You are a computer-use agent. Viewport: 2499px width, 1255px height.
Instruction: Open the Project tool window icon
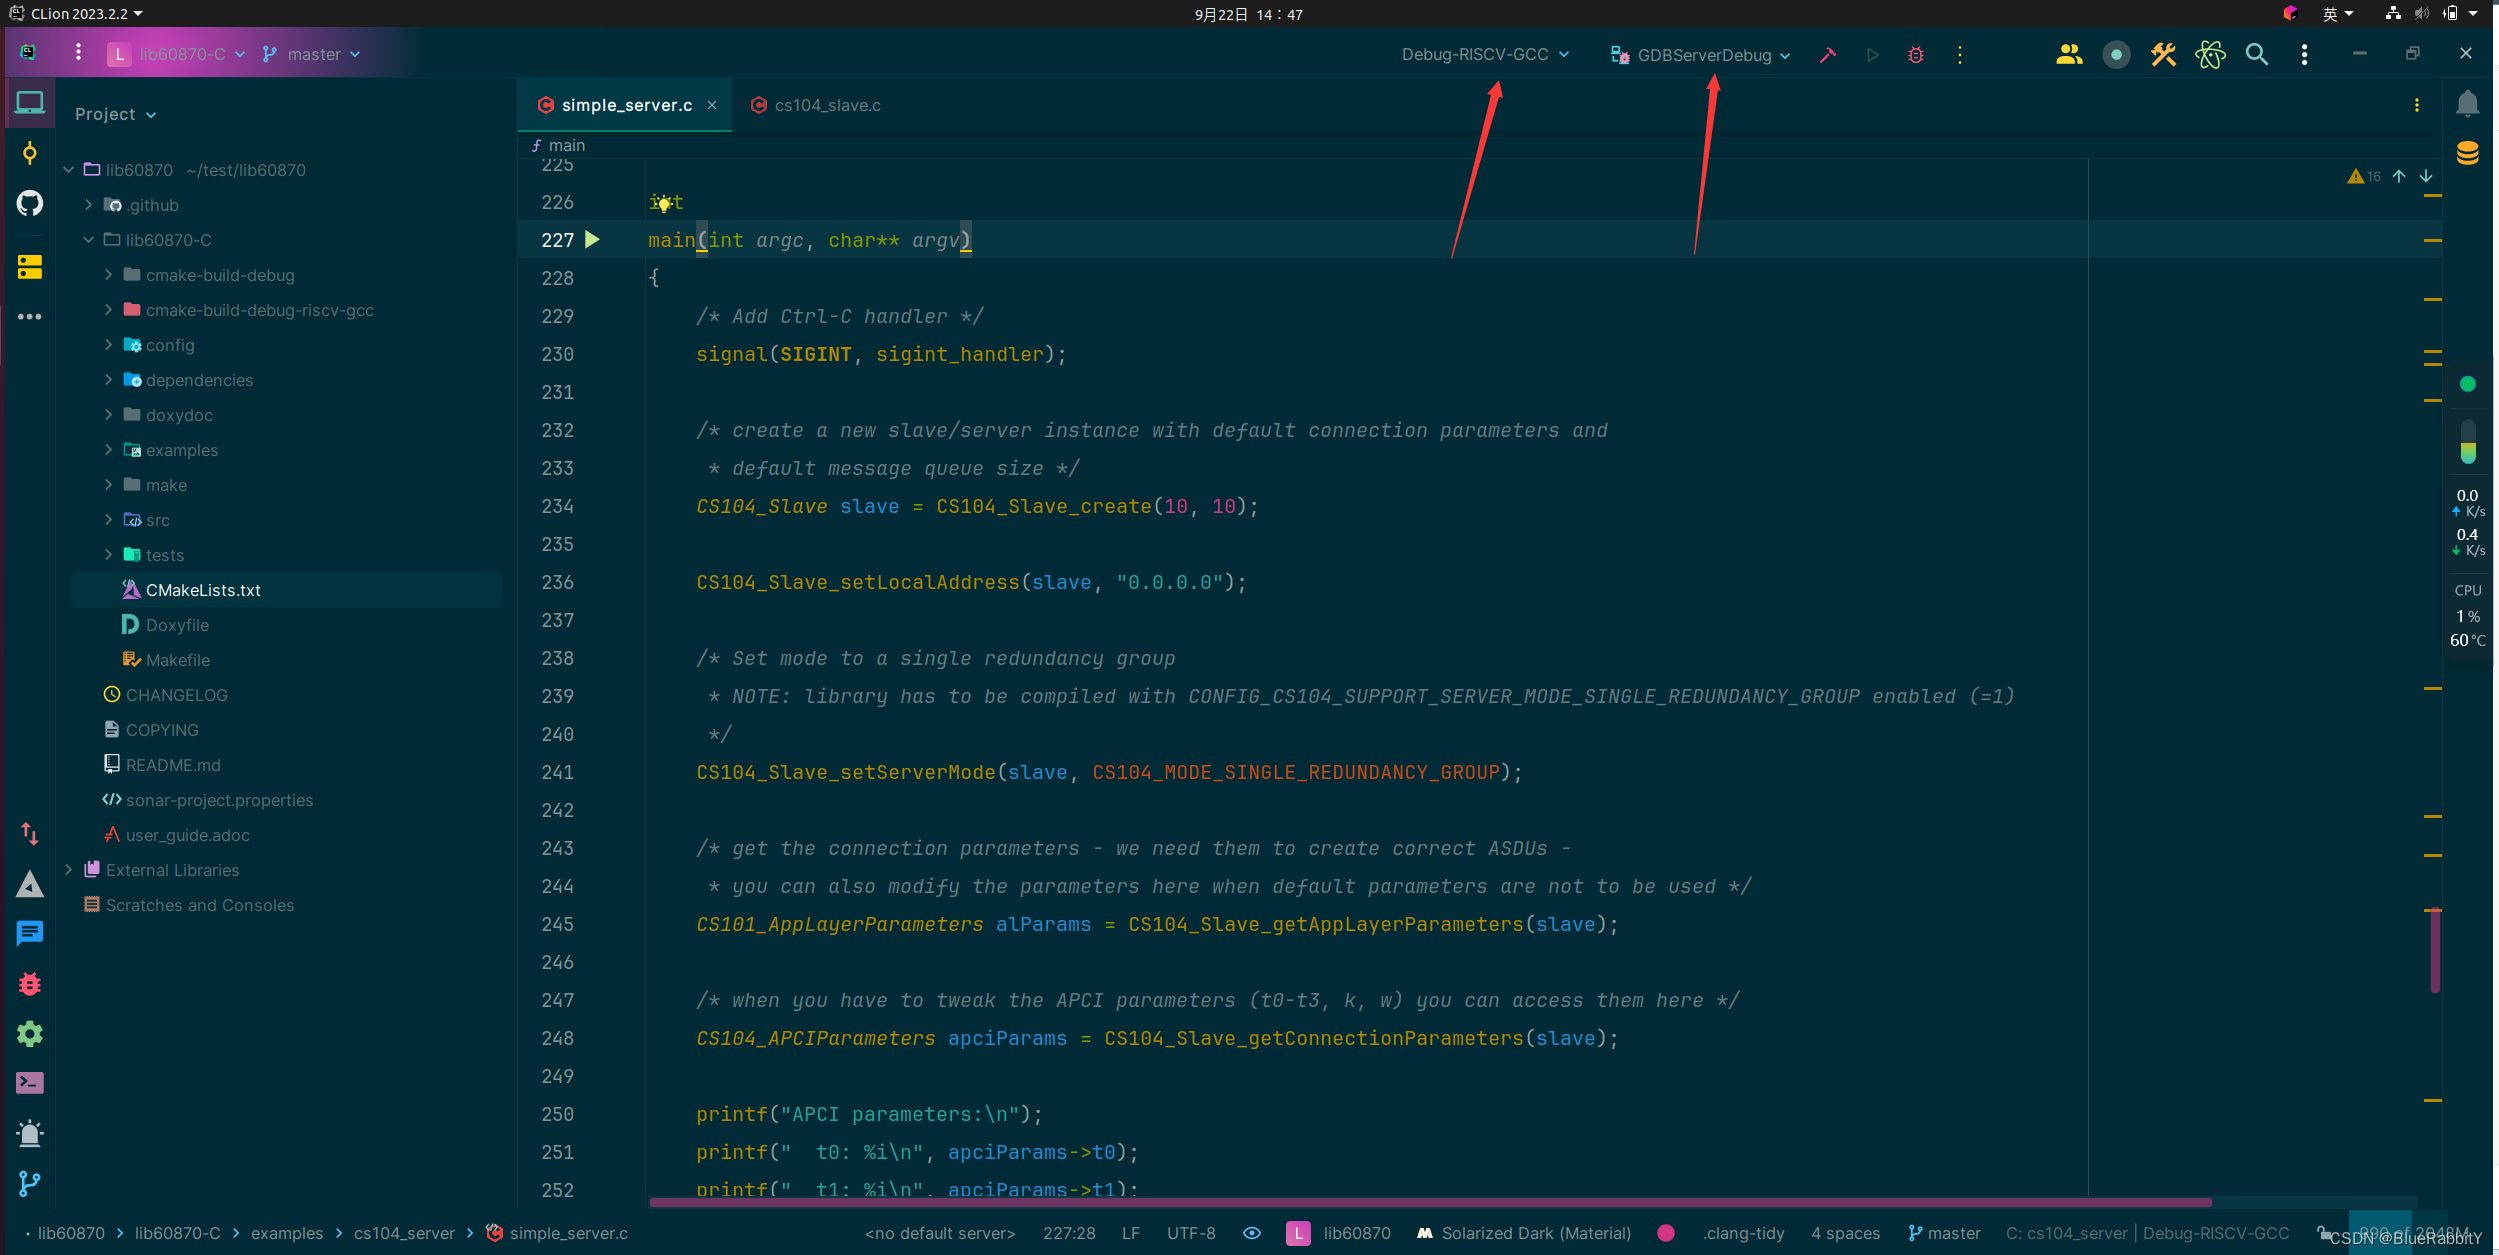click(x=29, y=103)
